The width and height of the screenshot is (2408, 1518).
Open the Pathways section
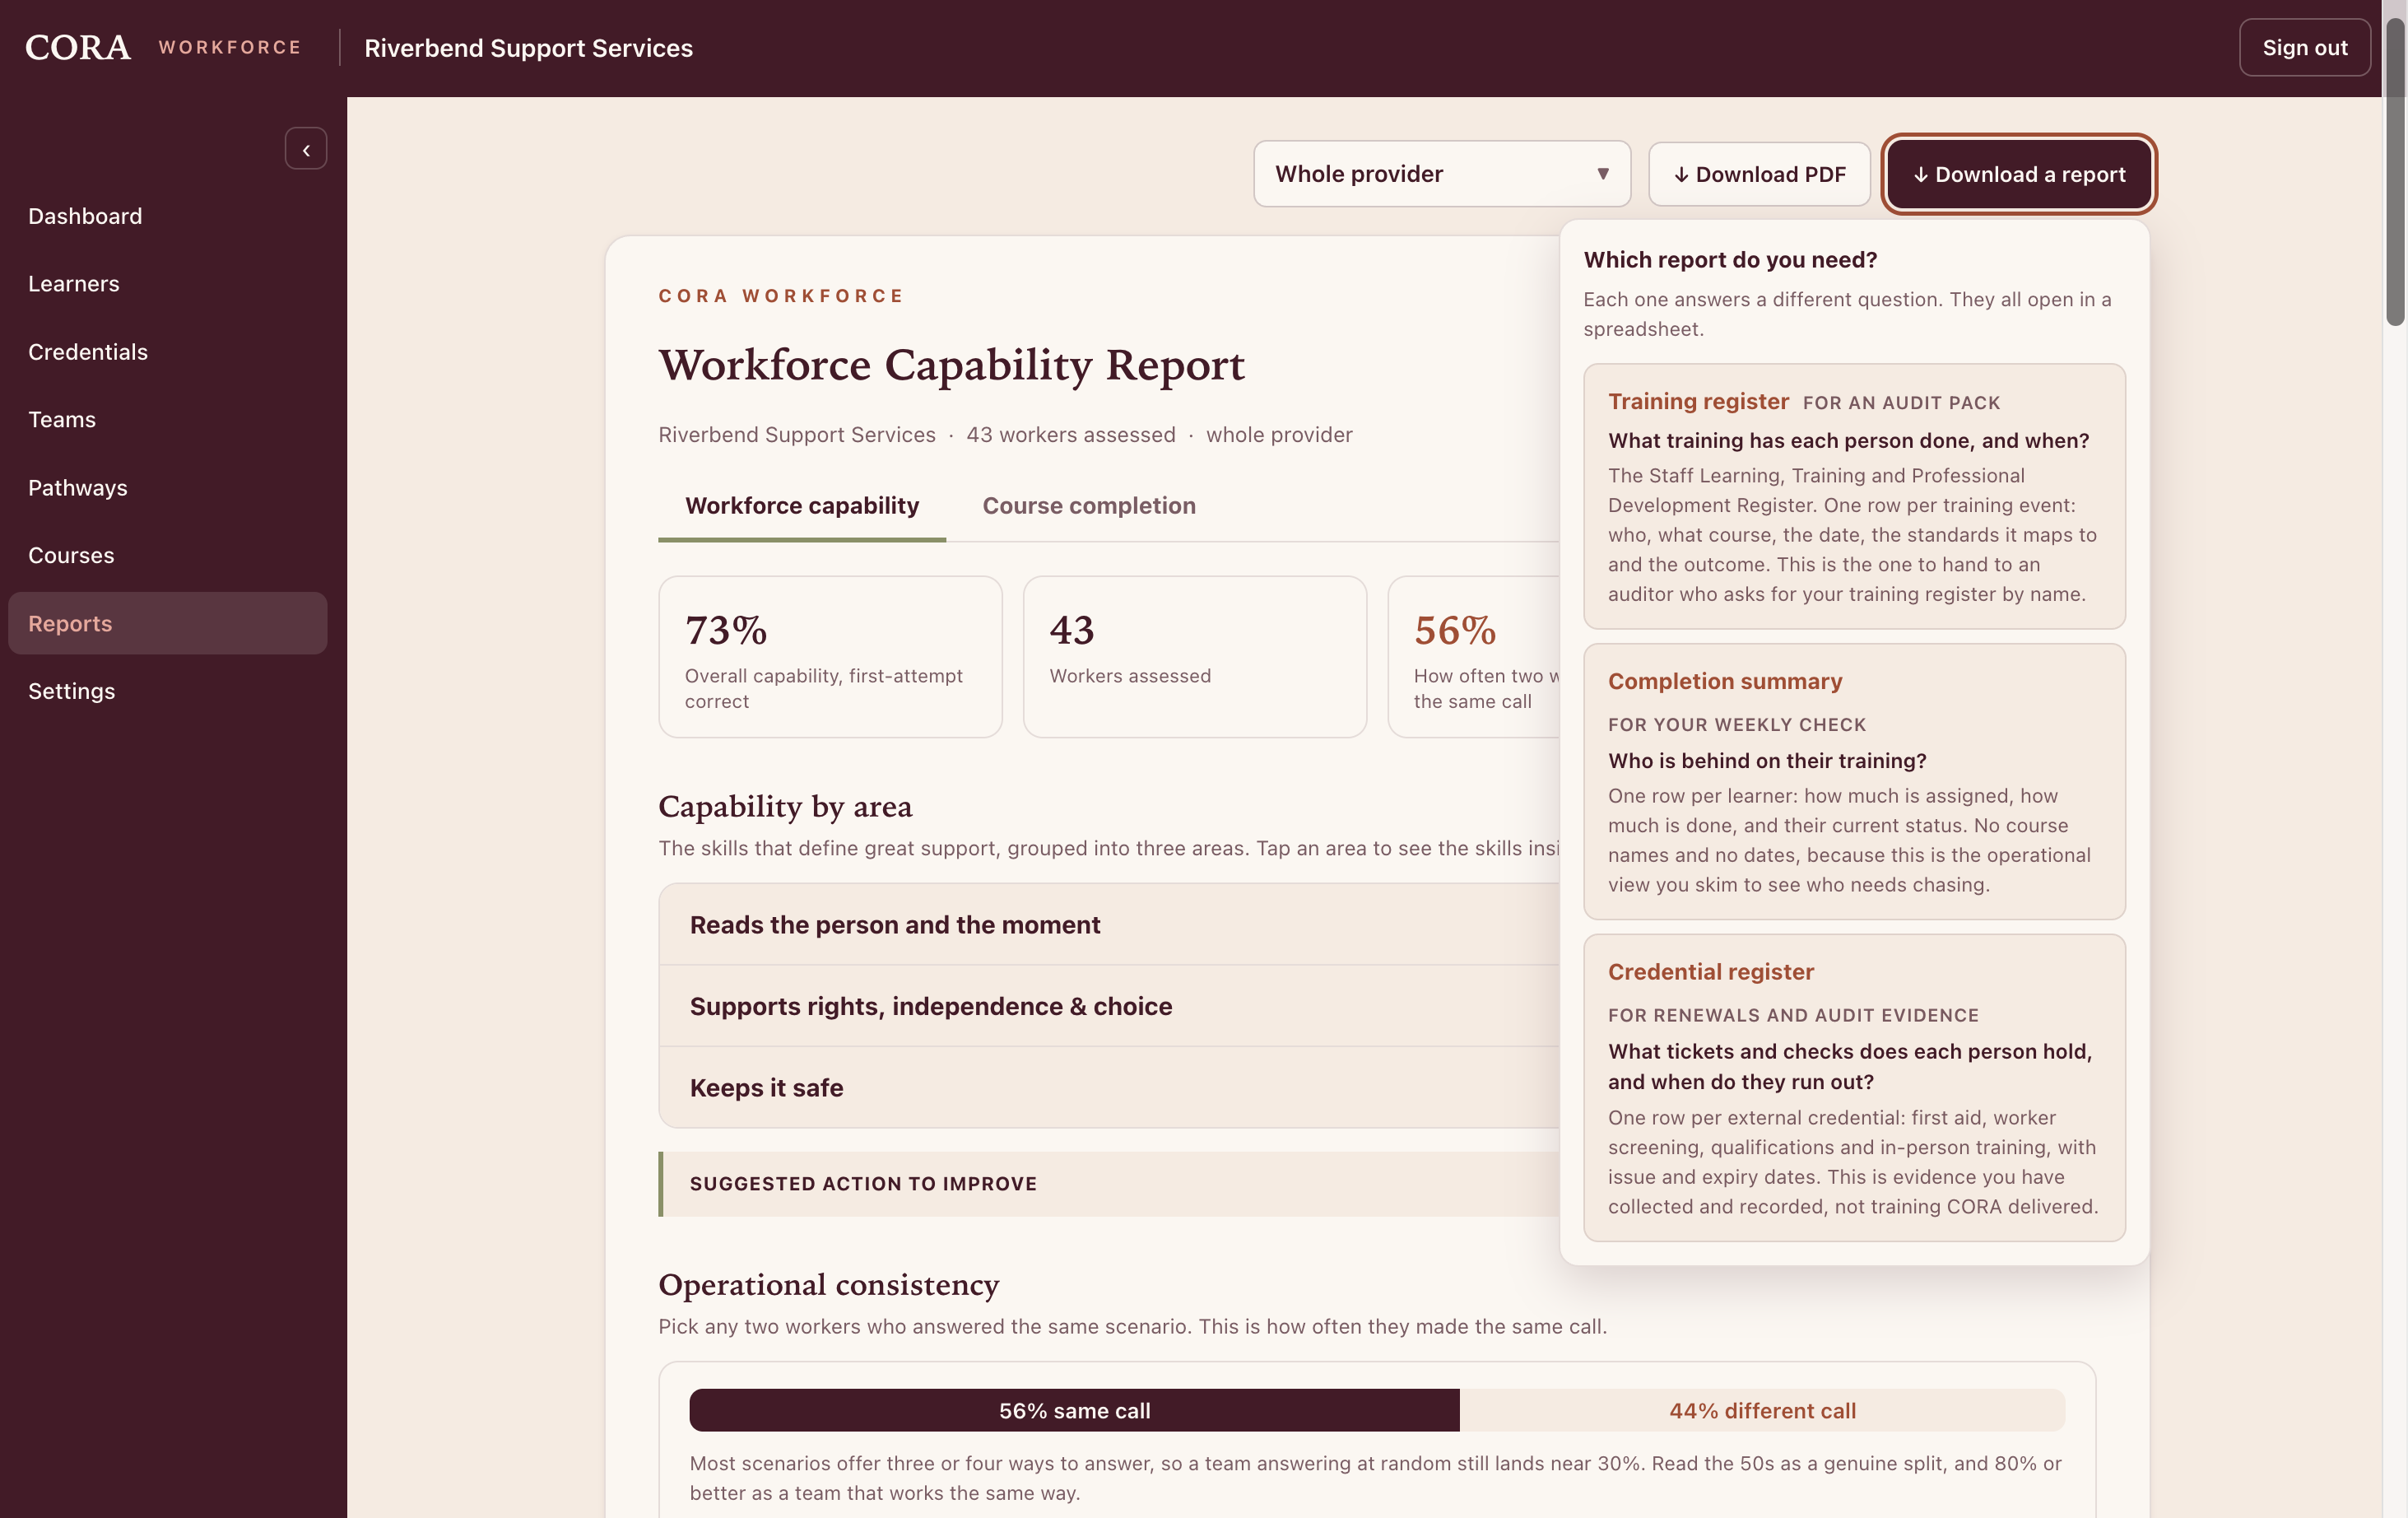167,487
